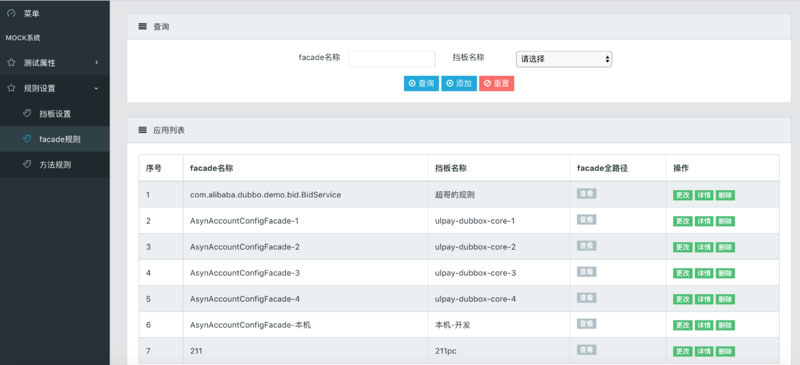The height and width of the screenshot is (365, 800).
Task: View facade path for AsynAccountConfigFacade-本机 row
Action: point(587,324)
